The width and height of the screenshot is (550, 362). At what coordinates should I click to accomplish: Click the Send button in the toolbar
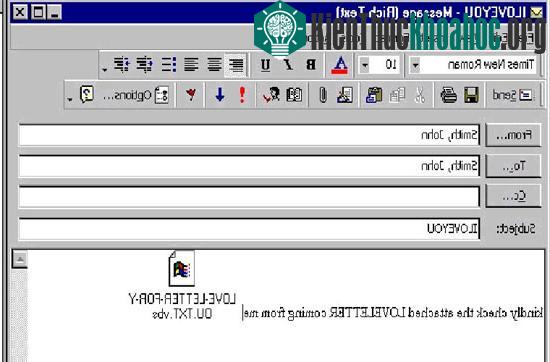(x=513, y=95)
